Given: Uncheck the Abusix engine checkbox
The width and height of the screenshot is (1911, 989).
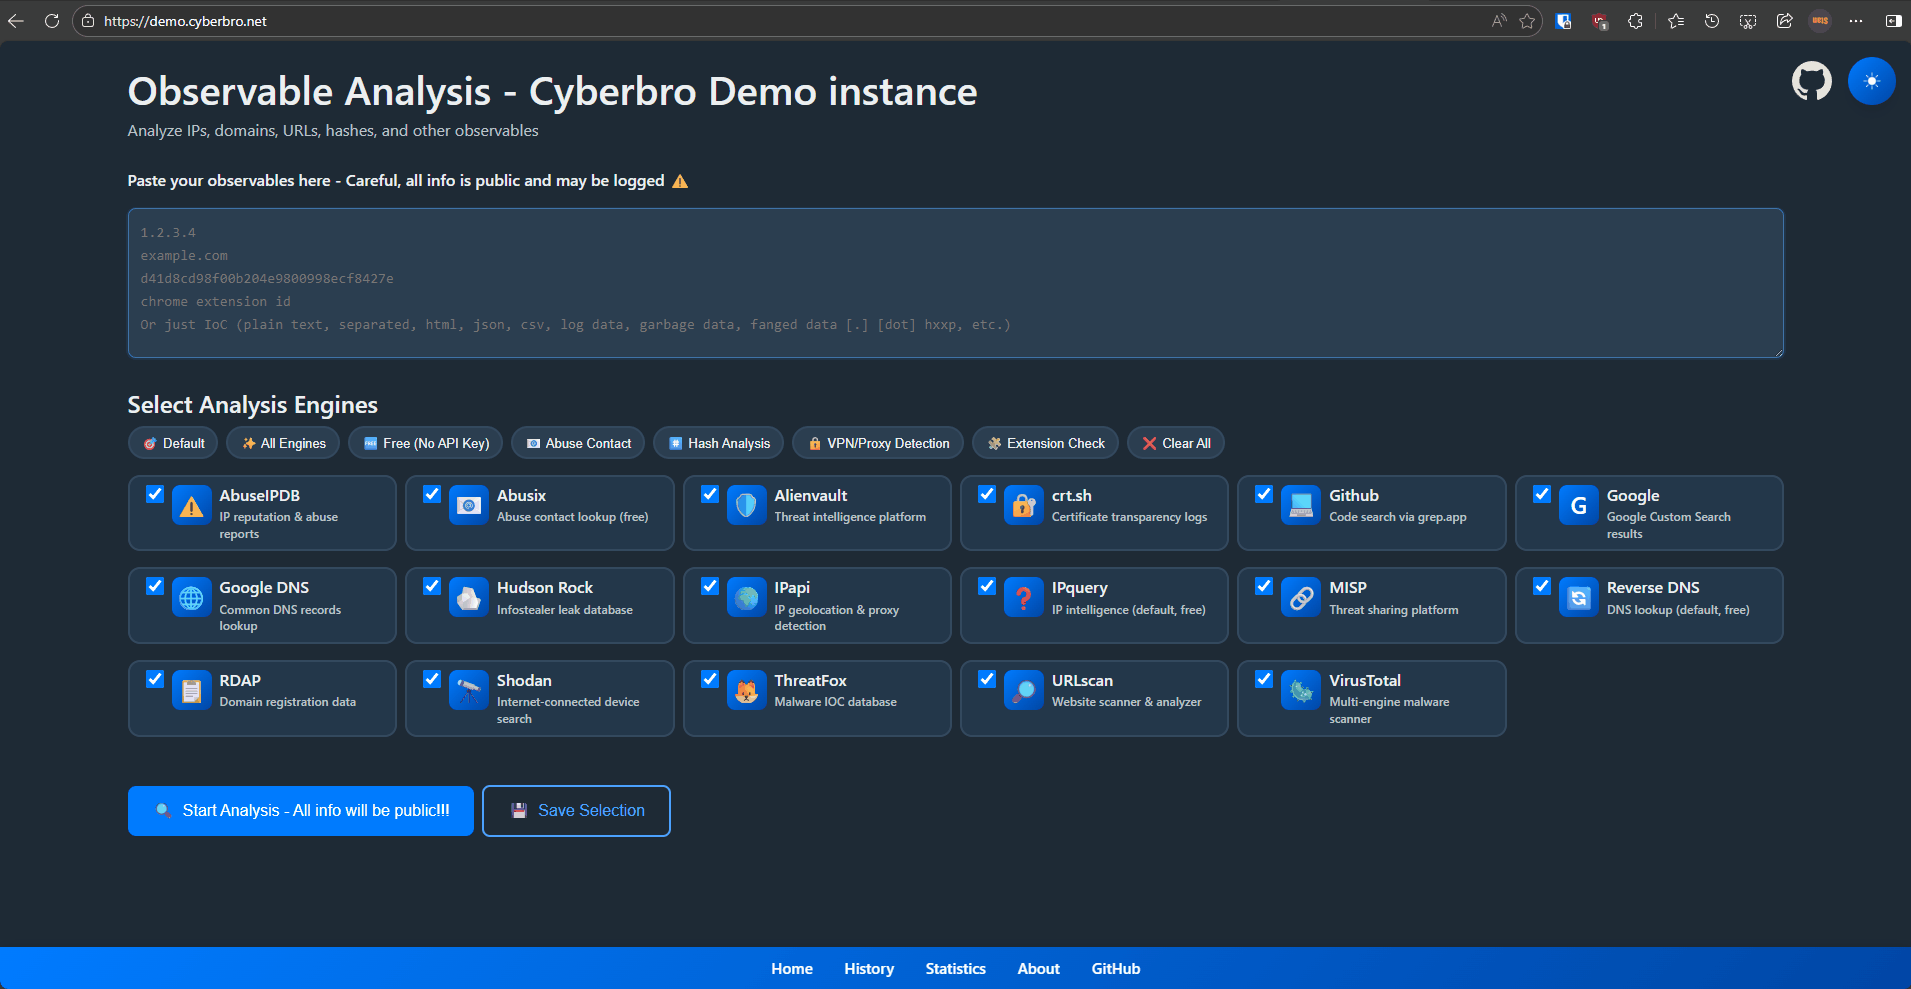Looking at the screenshot, I should click(x=432, y=494).
